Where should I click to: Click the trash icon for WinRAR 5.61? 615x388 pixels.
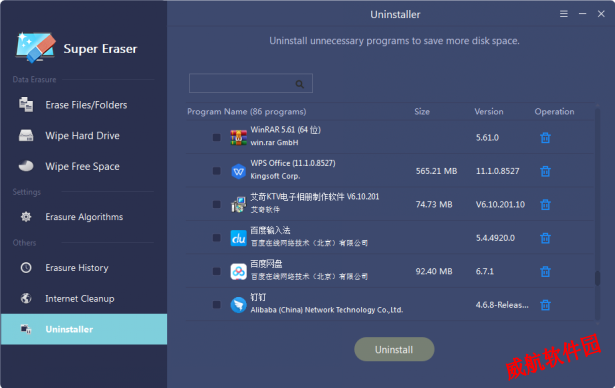click(x=545, y=138)
